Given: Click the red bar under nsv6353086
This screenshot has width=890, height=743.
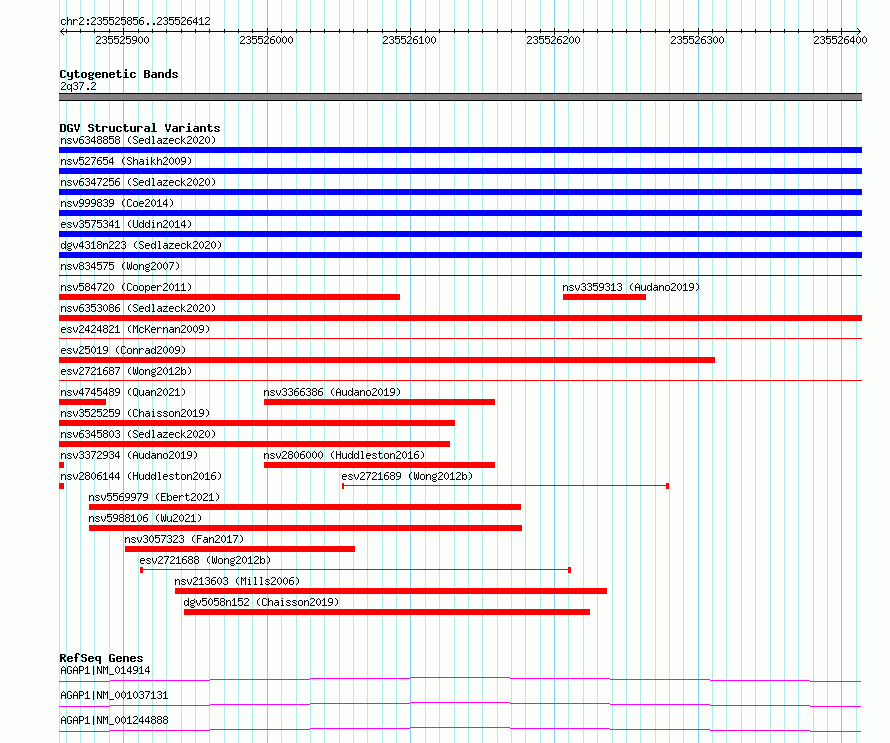Looking at the screenshot, I should click(460, 318).
